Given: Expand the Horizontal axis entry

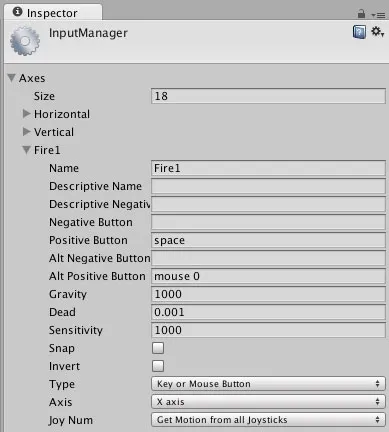Looking at the screenshot, I should click(x=26, y=114).
